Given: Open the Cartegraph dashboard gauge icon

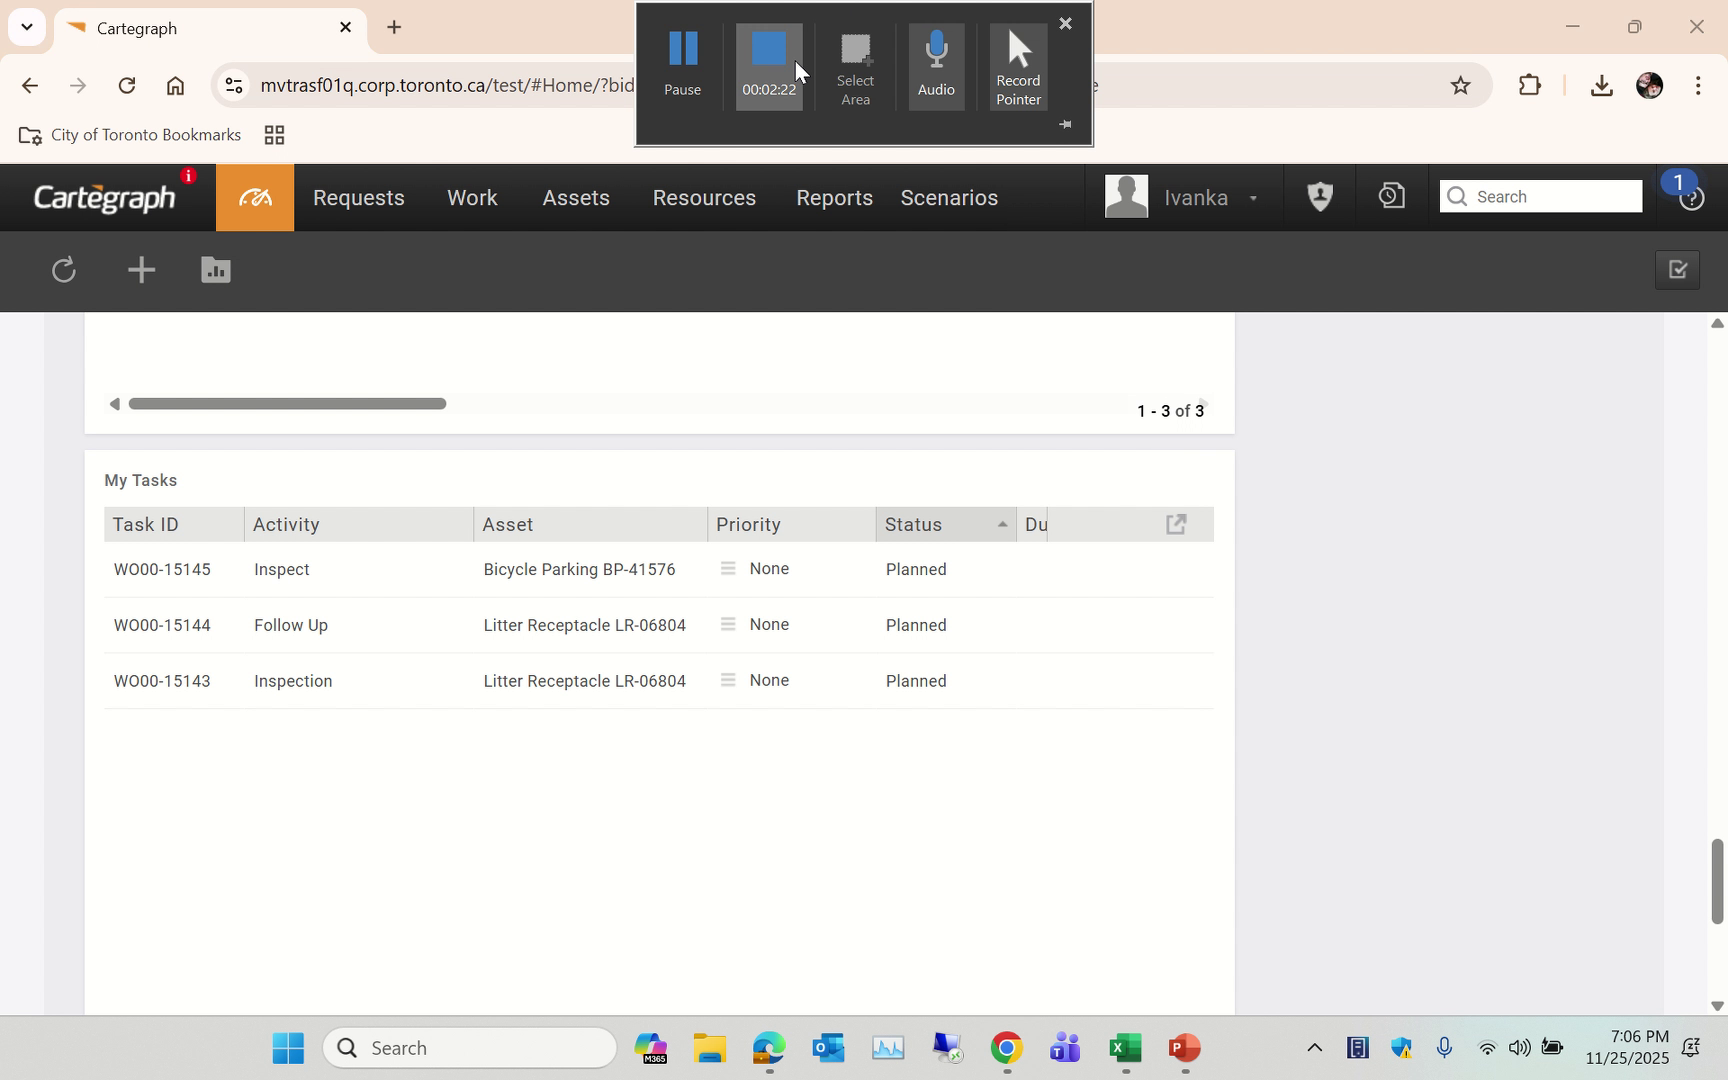Looking at the screenshot, I should click(x=254, y=197).
